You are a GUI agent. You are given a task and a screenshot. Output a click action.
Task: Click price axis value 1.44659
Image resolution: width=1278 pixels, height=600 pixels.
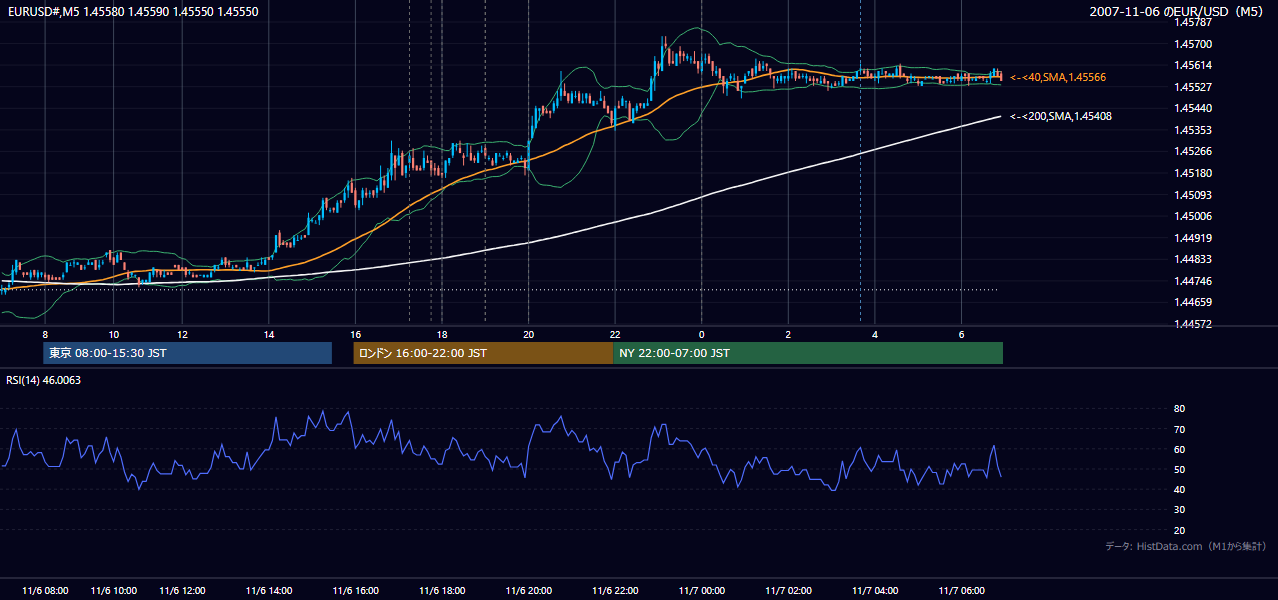pos(1193,302)
